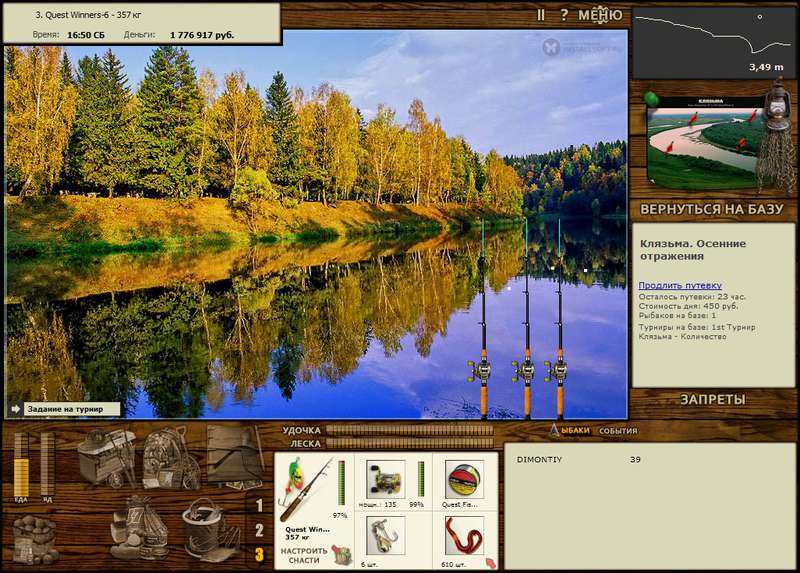Open the groundbait sack icon
800x573 pixels.
coord(35,539)
